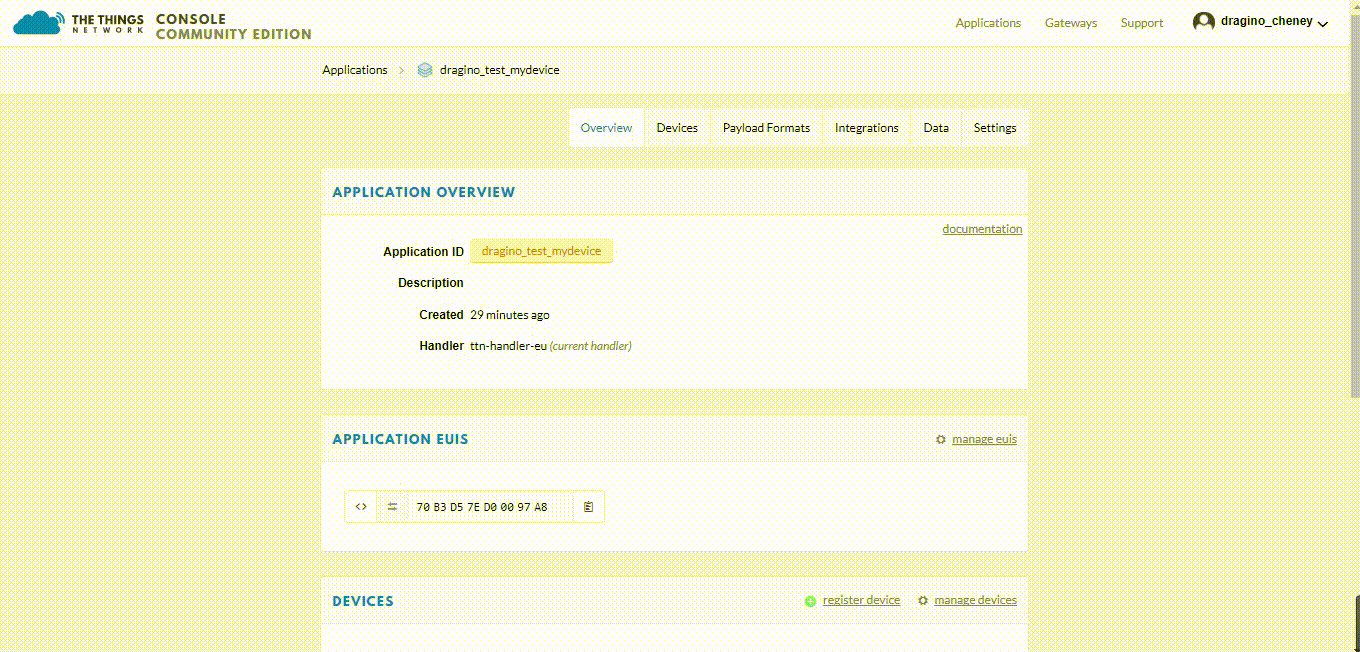Image resolution: width=1360 pixels, height=652 pixels.
Task: Click the register device link
Action: tap(861, 600)
